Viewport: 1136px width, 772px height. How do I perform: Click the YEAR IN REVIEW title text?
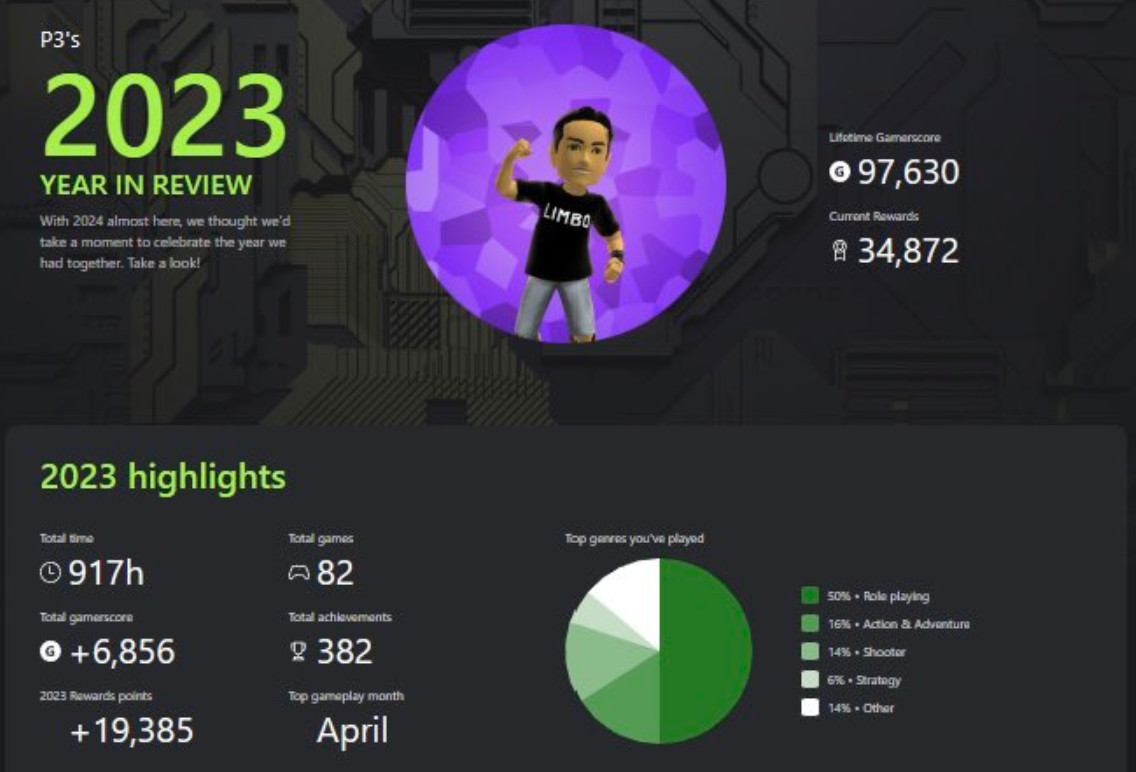coord(146,185)
